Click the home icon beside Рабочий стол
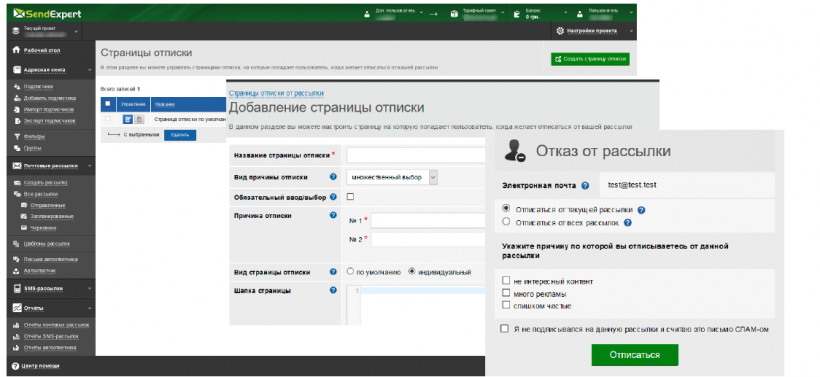The image size is (820, 377). point(16,50)
